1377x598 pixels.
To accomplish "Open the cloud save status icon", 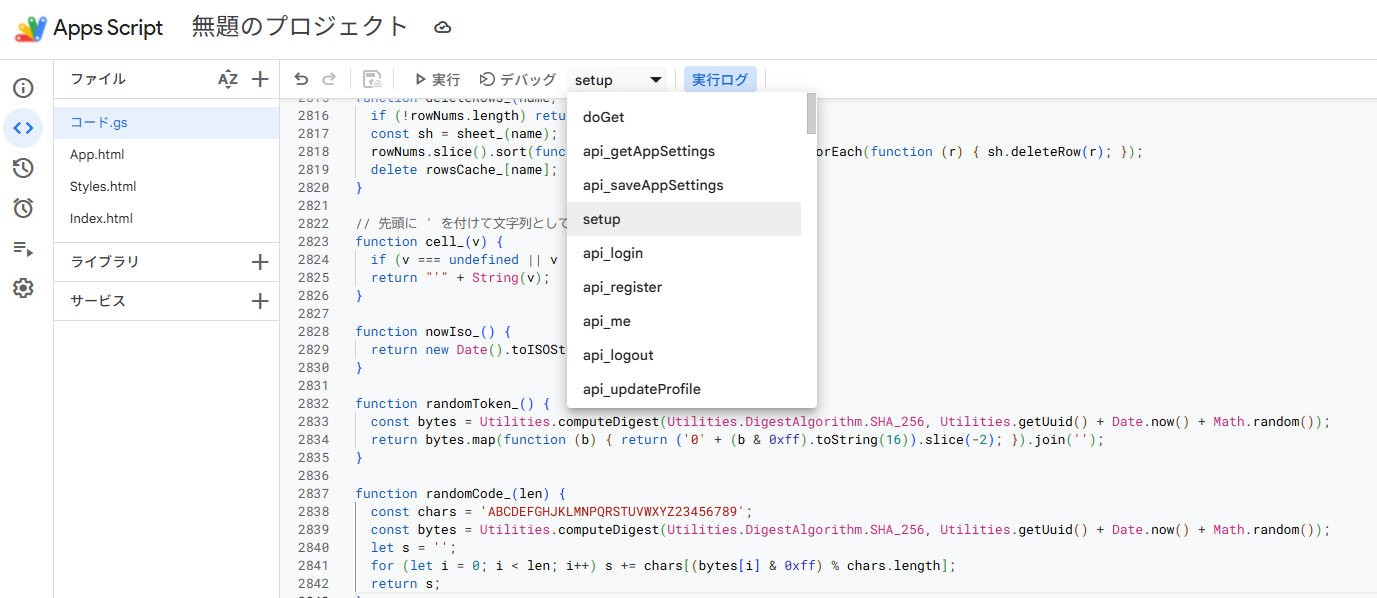I will pos(443,27).
